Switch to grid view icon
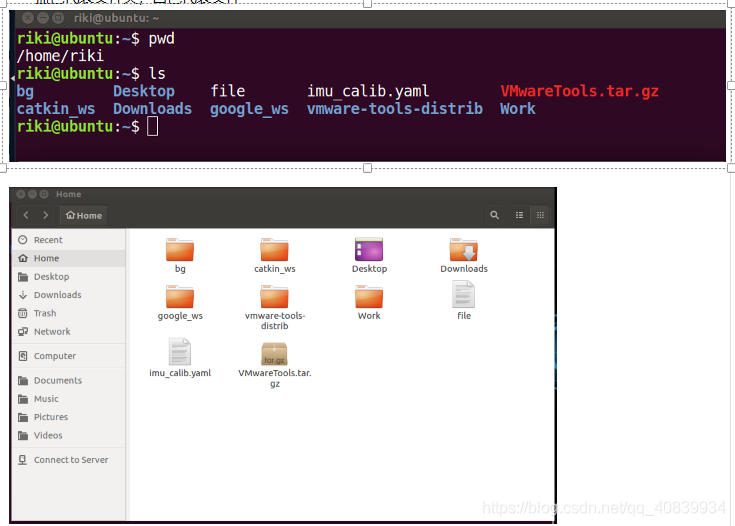Screen dimensions: 735x526 click(540, 215)
